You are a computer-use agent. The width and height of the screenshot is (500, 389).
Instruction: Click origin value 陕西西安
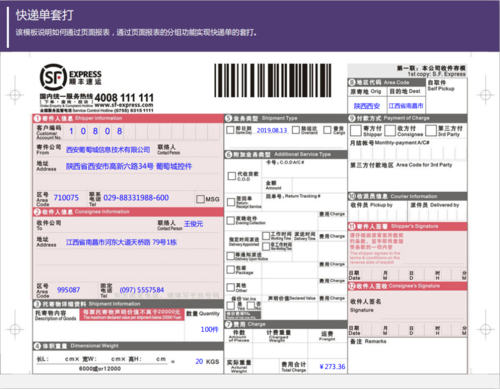[367, 106]
